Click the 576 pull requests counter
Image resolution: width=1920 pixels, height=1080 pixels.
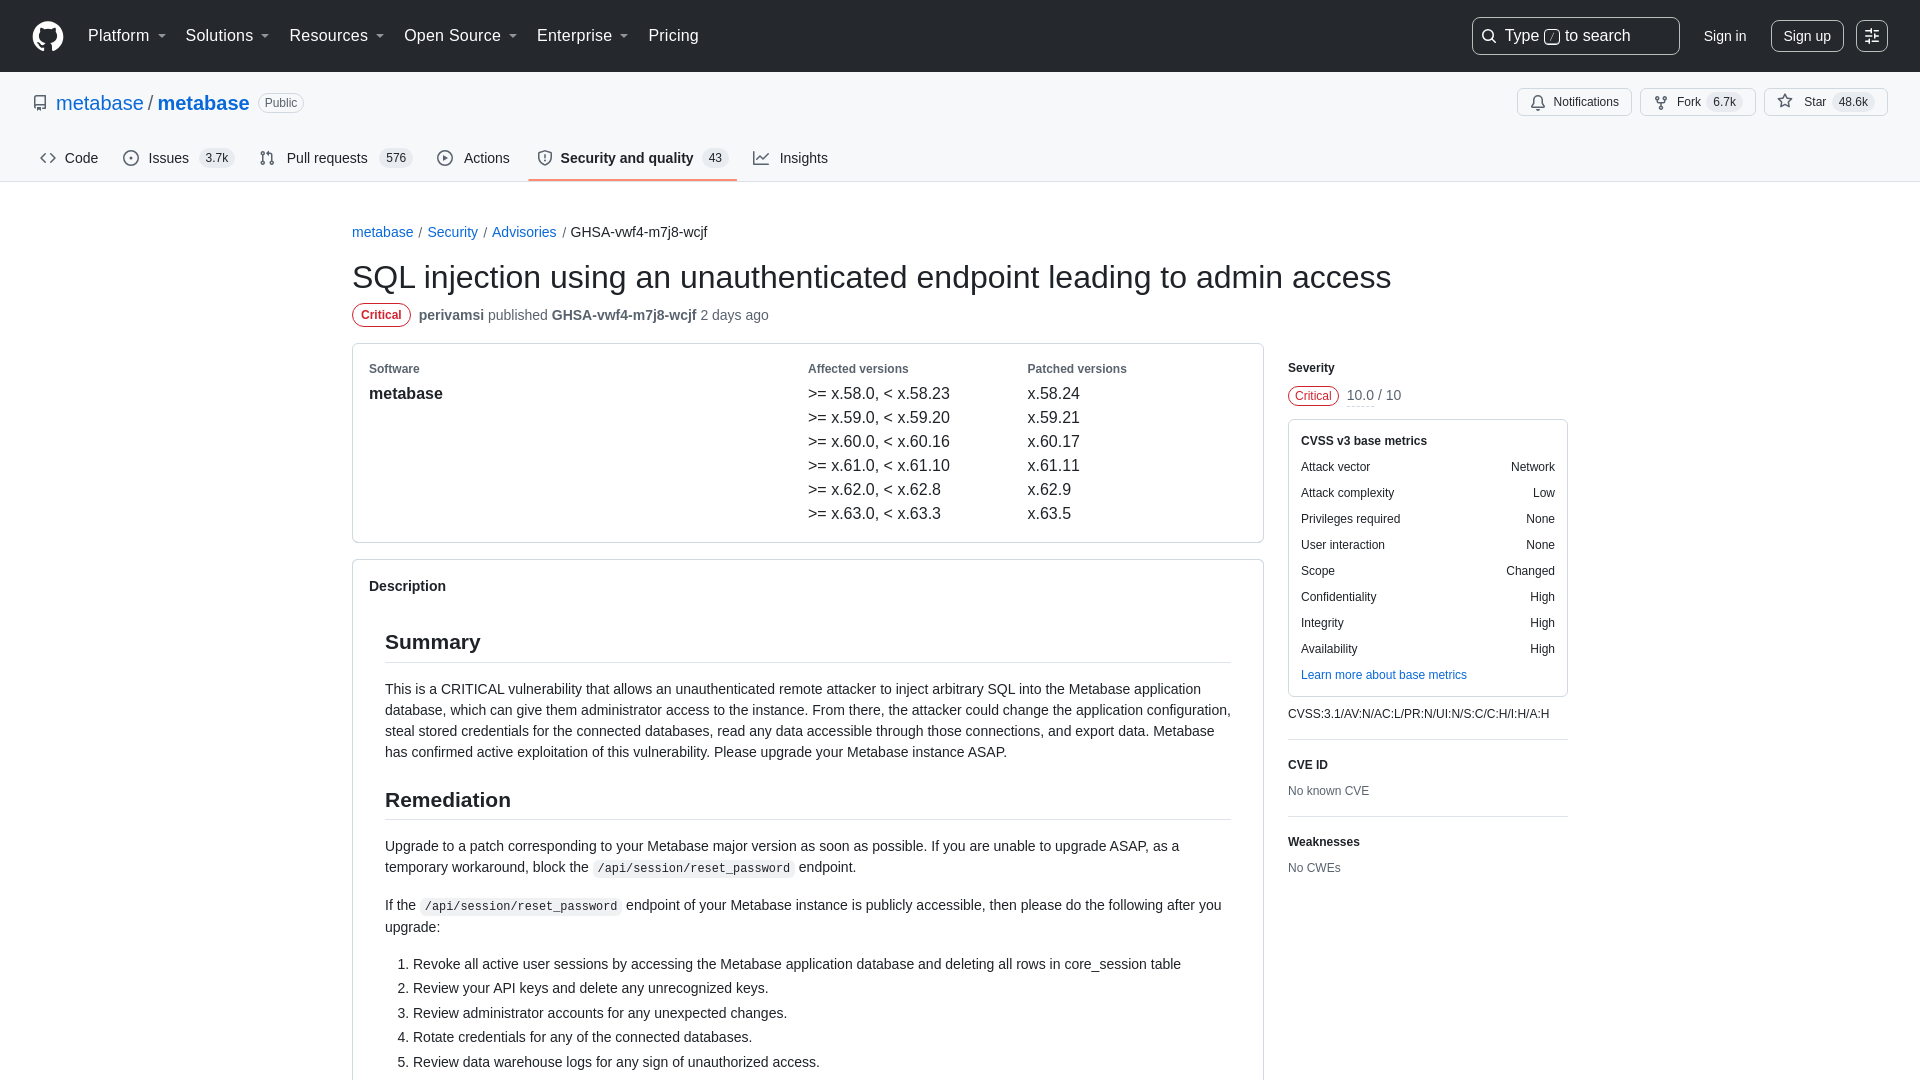coord(396,158)
